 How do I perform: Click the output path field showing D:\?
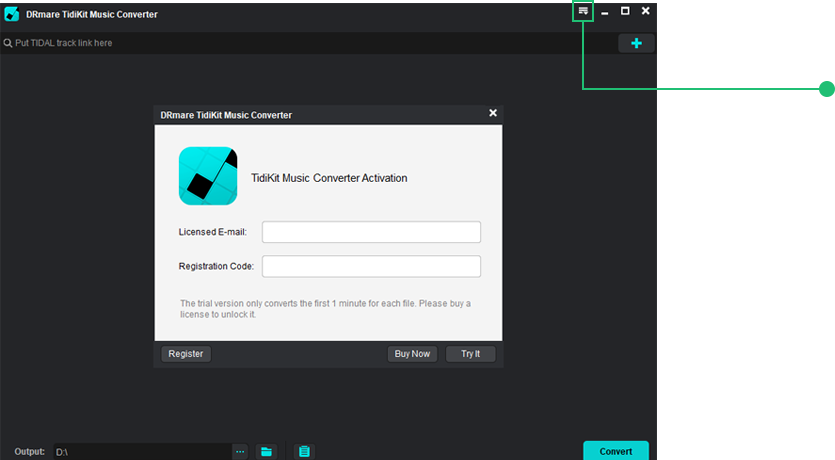[x=142, y=451]
